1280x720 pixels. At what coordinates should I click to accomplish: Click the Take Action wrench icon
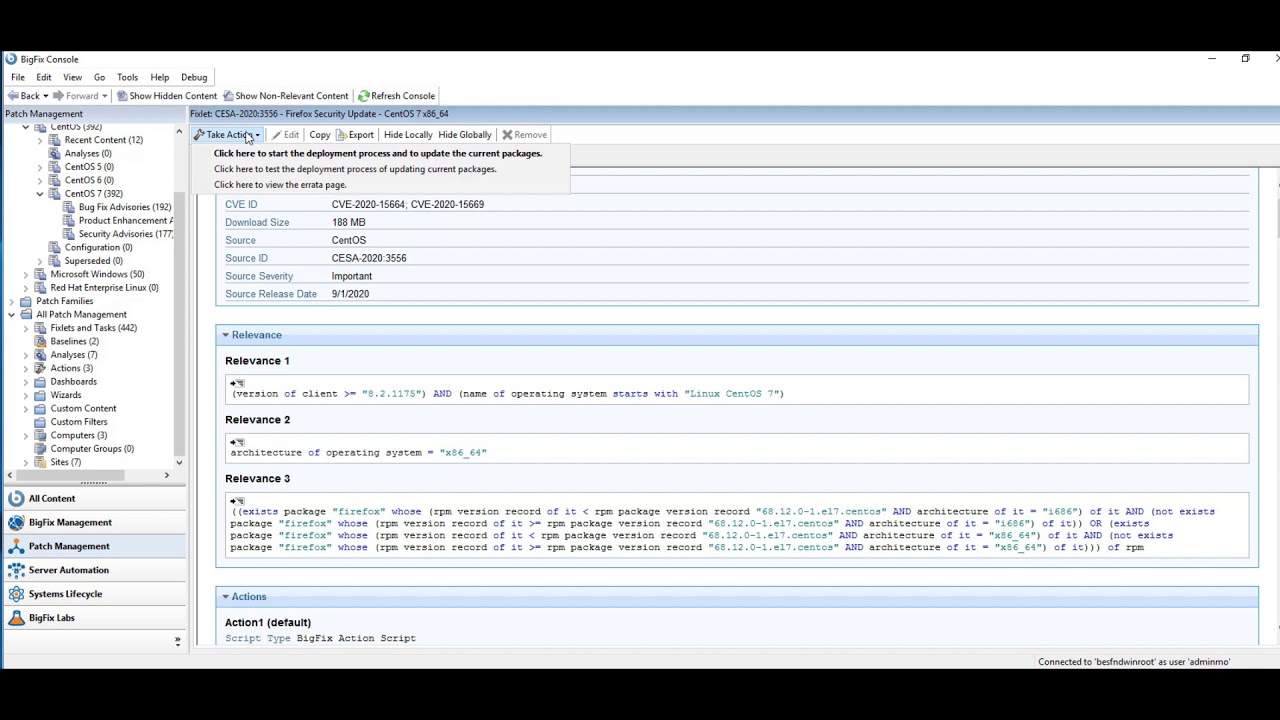tap(198, 135)
